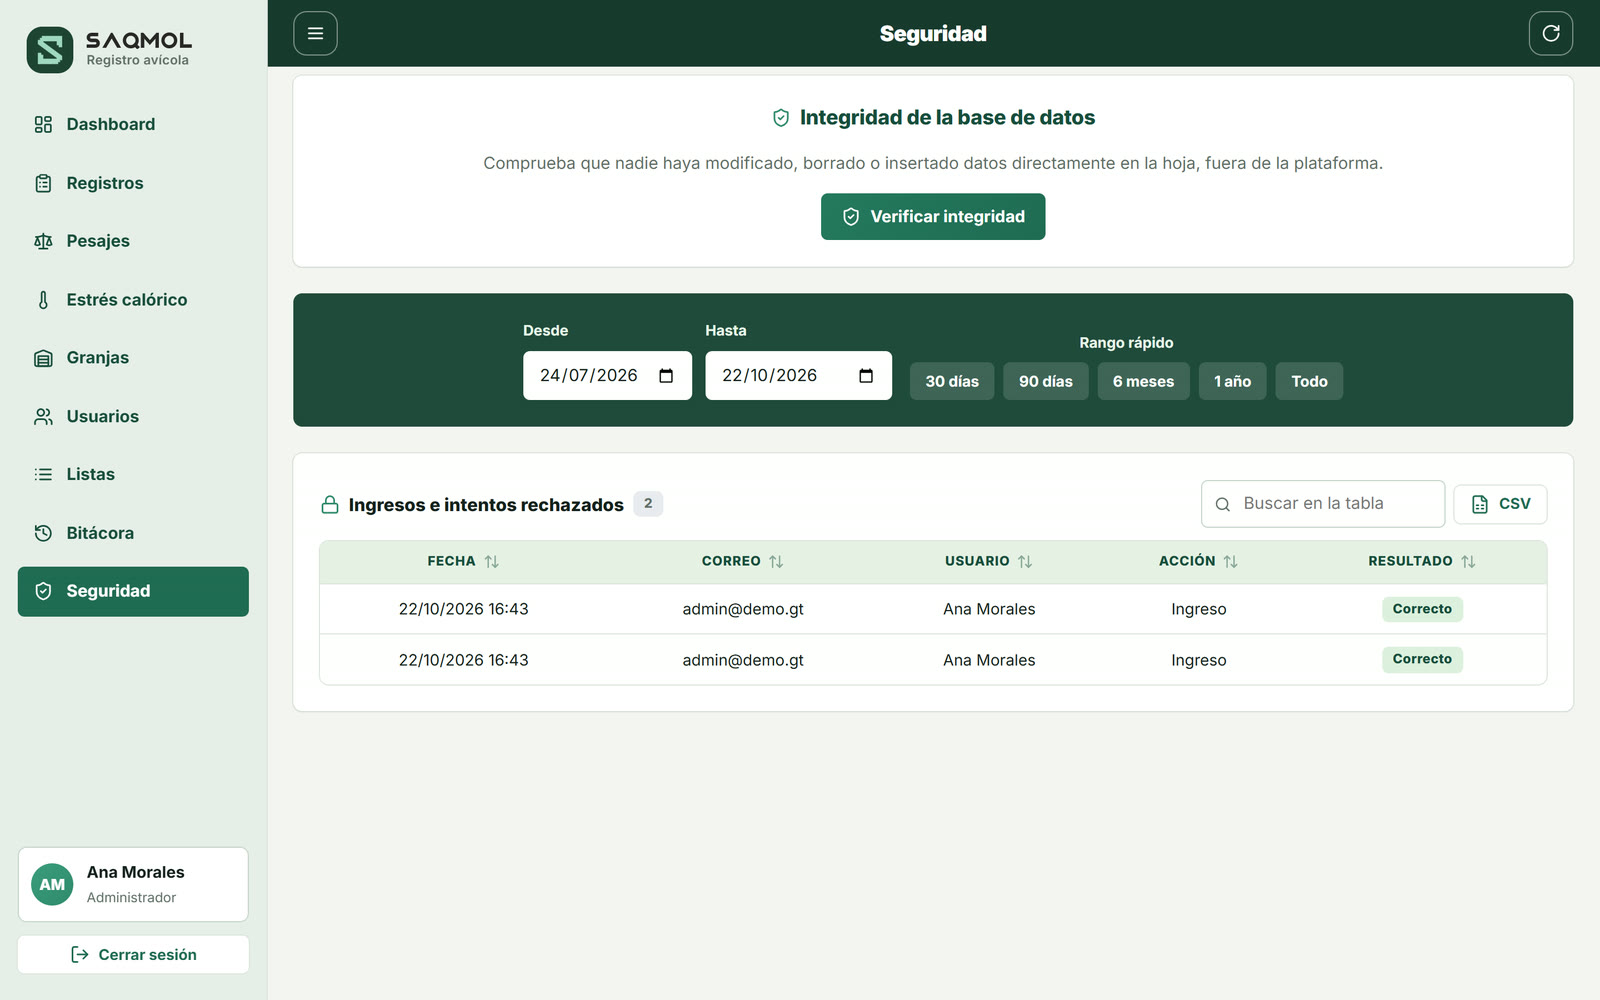Export the table with CSV button
This screenshot has height=1000, width=1600.
tap(1500, 504)
